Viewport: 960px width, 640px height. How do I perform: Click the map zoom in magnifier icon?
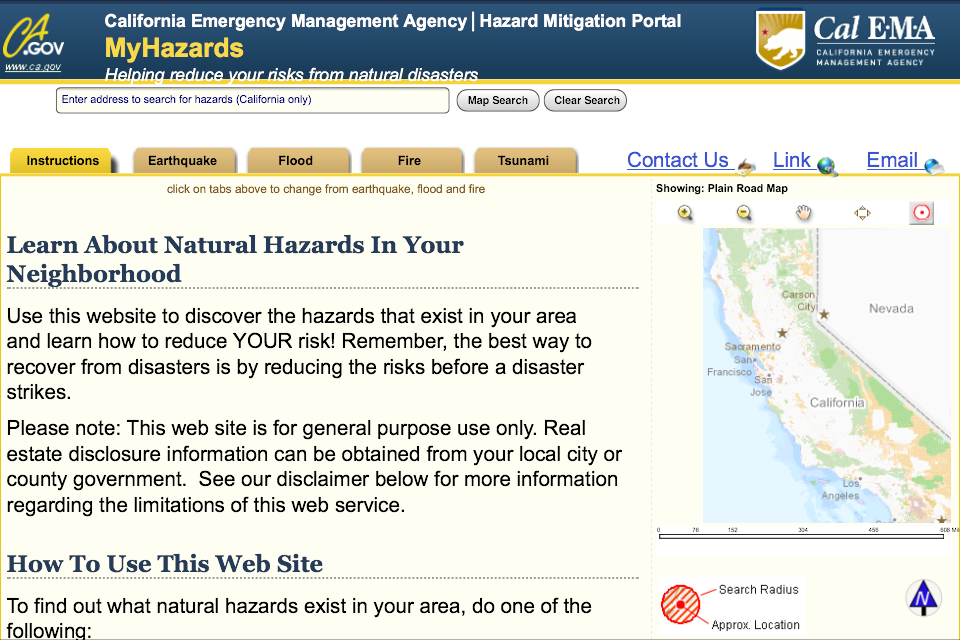point(685,213)
